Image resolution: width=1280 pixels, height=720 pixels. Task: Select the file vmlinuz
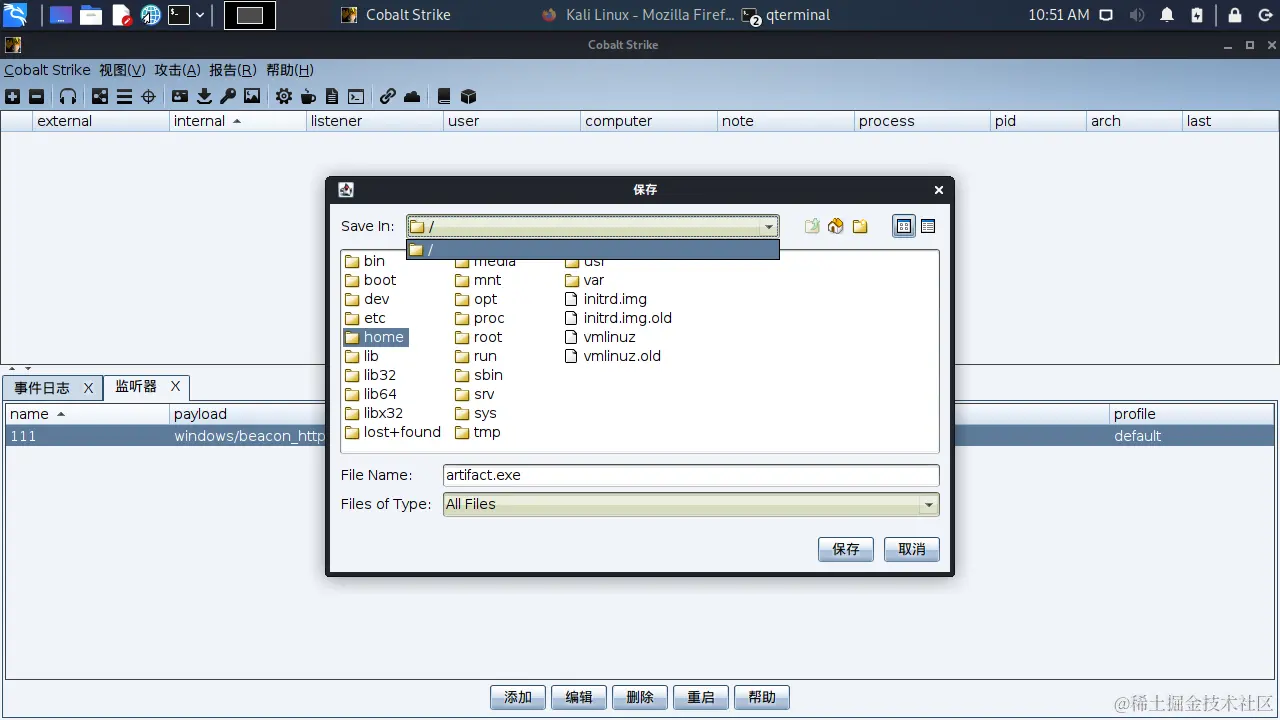[600, 337]
